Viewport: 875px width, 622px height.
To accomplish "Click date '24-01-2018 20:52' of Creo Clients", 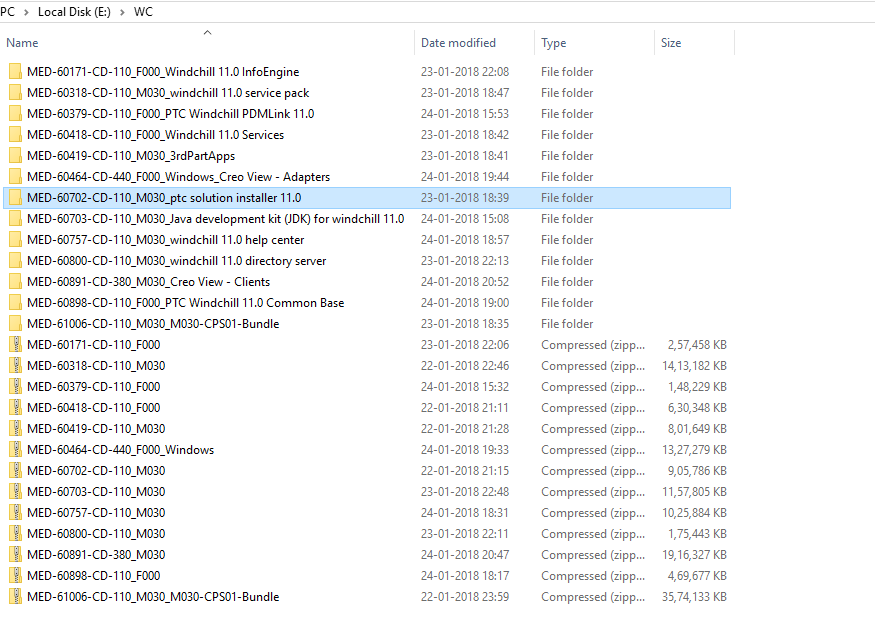I will 465,282.
